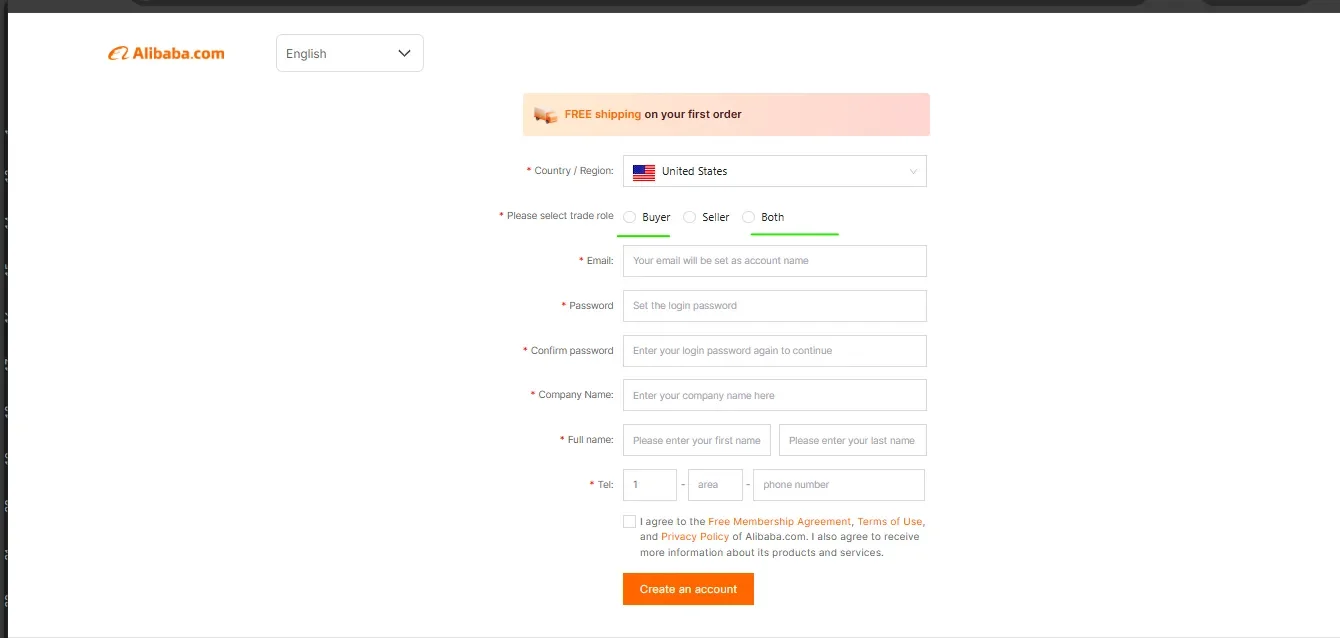Open the Free Membership Agreement

(x=780, y=521)
